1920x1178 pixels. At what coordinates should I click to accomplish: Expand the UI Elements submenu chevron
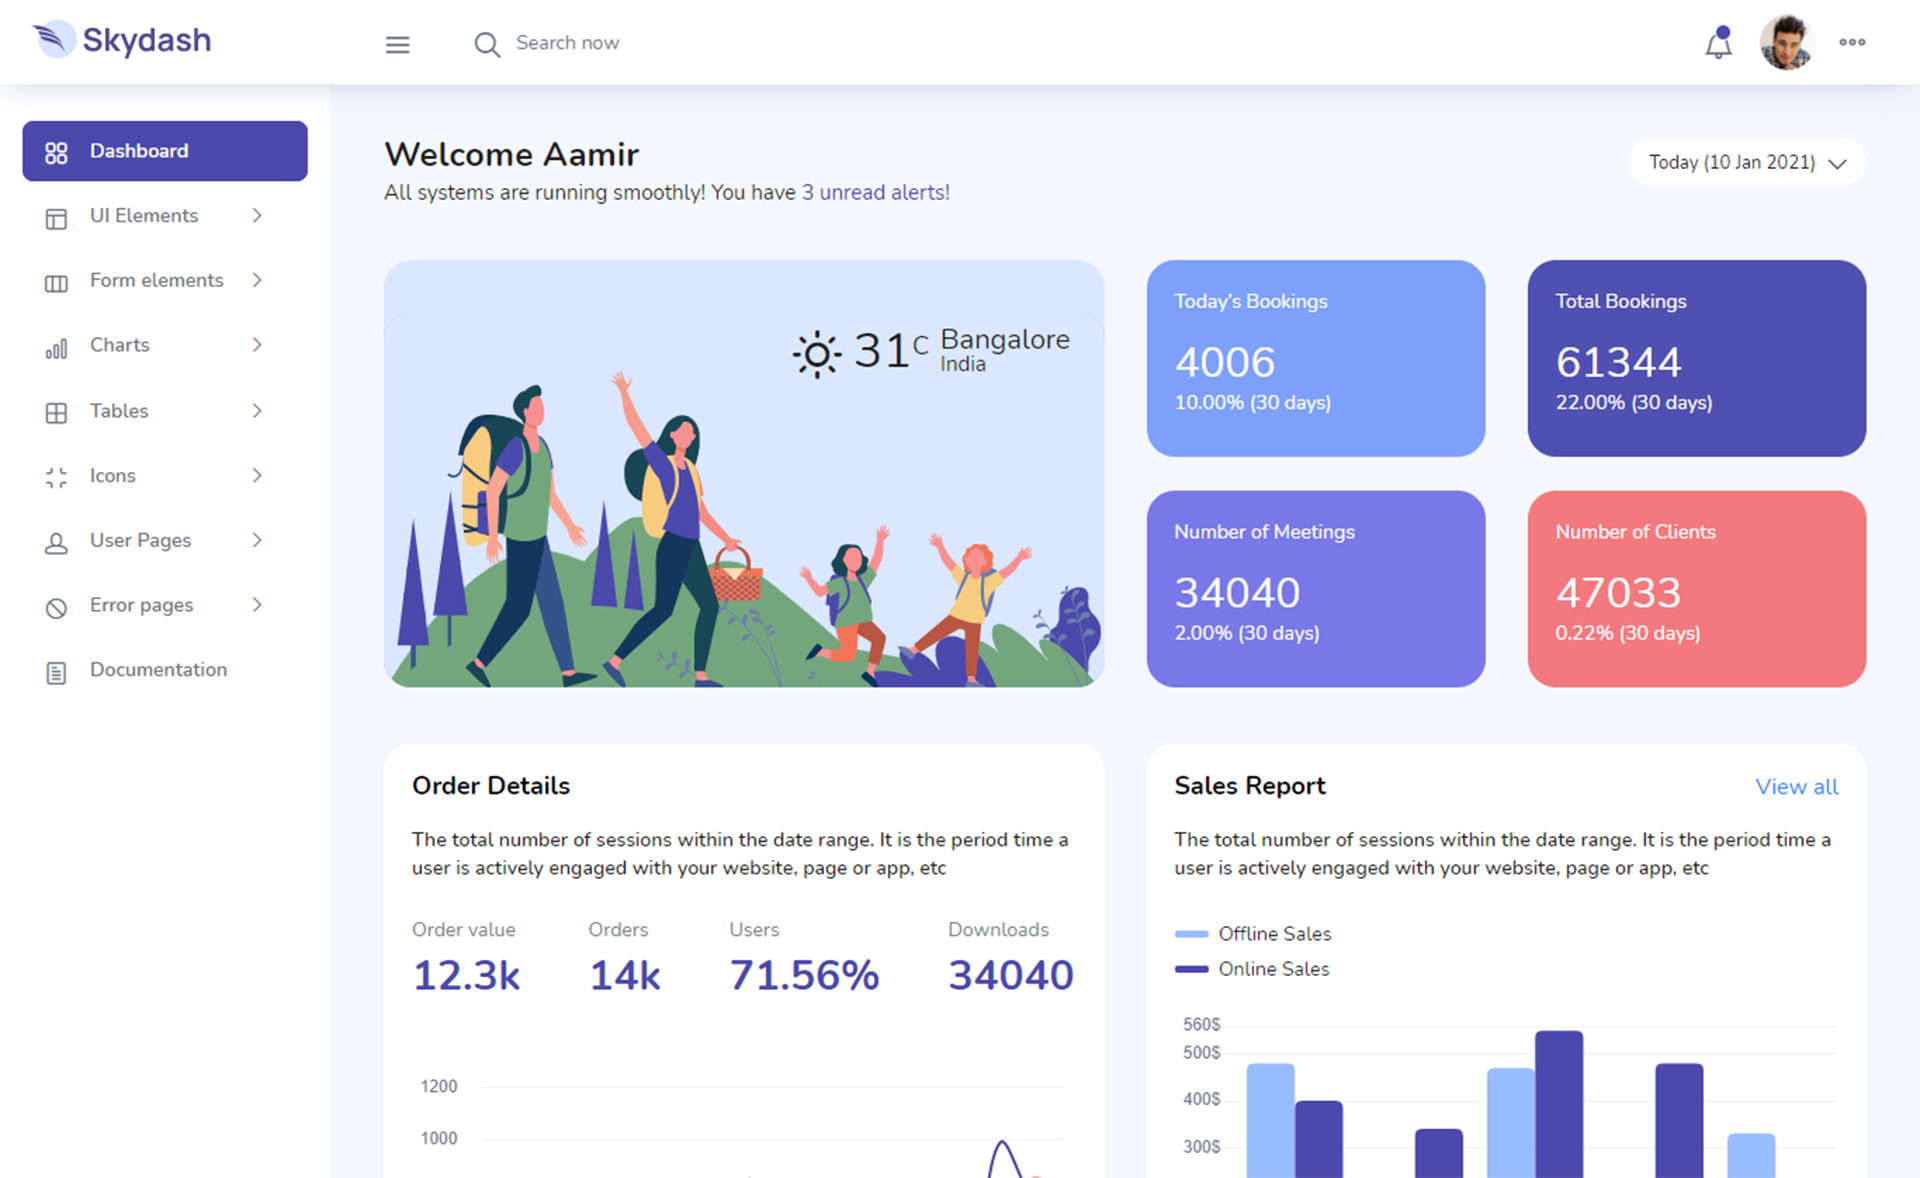coord(257,215)
